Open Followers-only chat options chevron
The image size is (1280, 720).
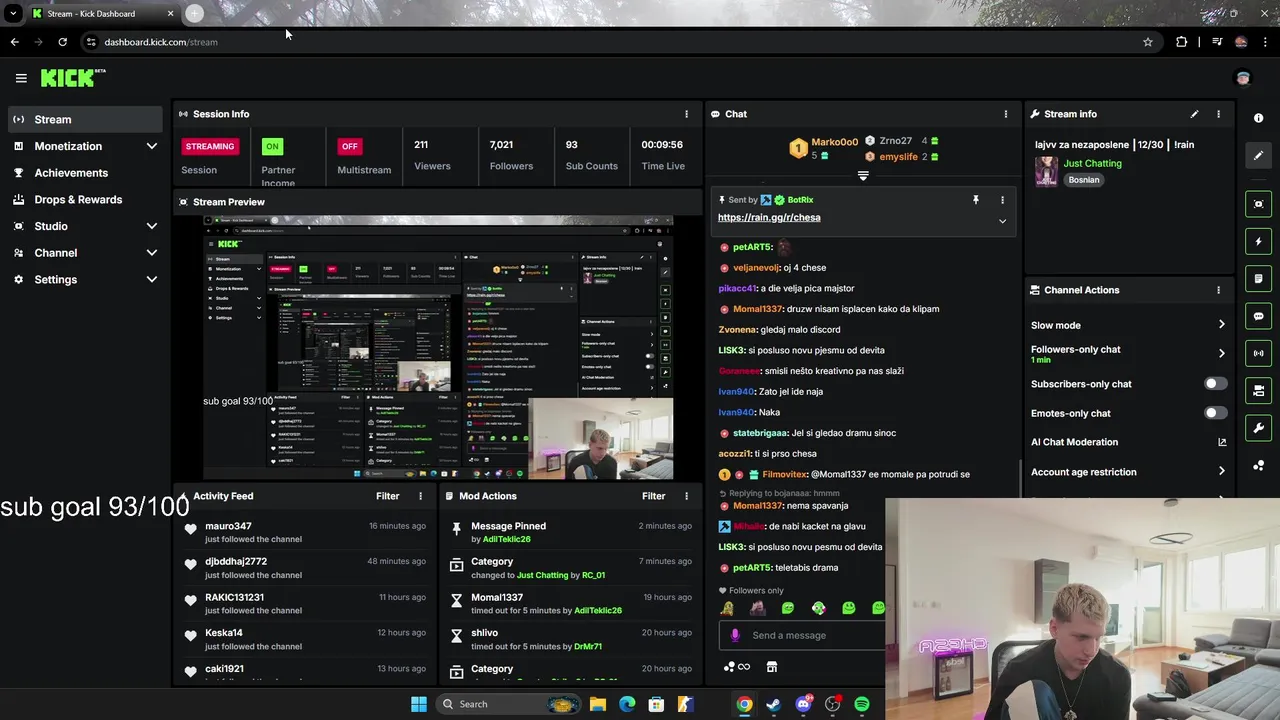pyautogui.click(x=1221, y=353)
